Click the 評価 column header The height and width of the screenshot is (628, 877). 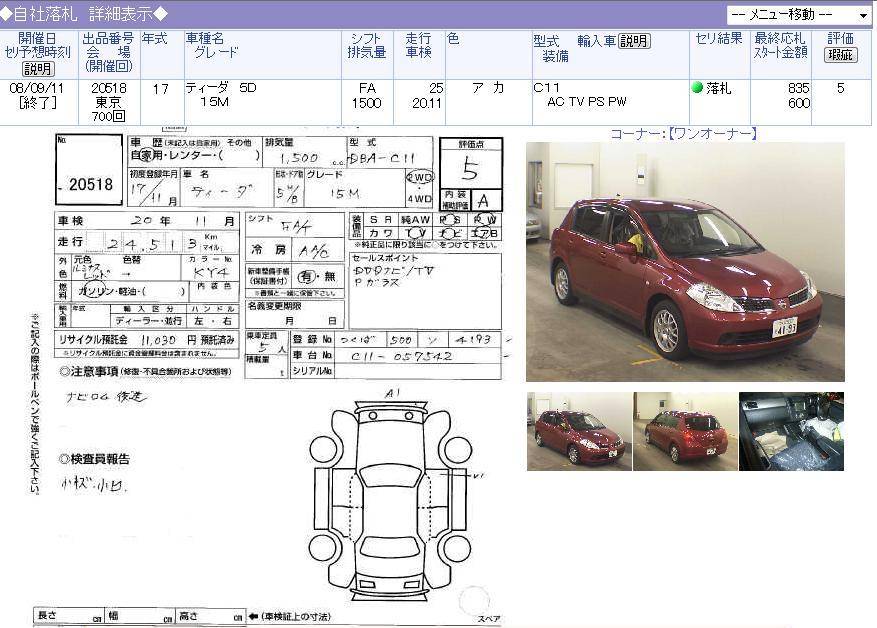tap(841, 39)
